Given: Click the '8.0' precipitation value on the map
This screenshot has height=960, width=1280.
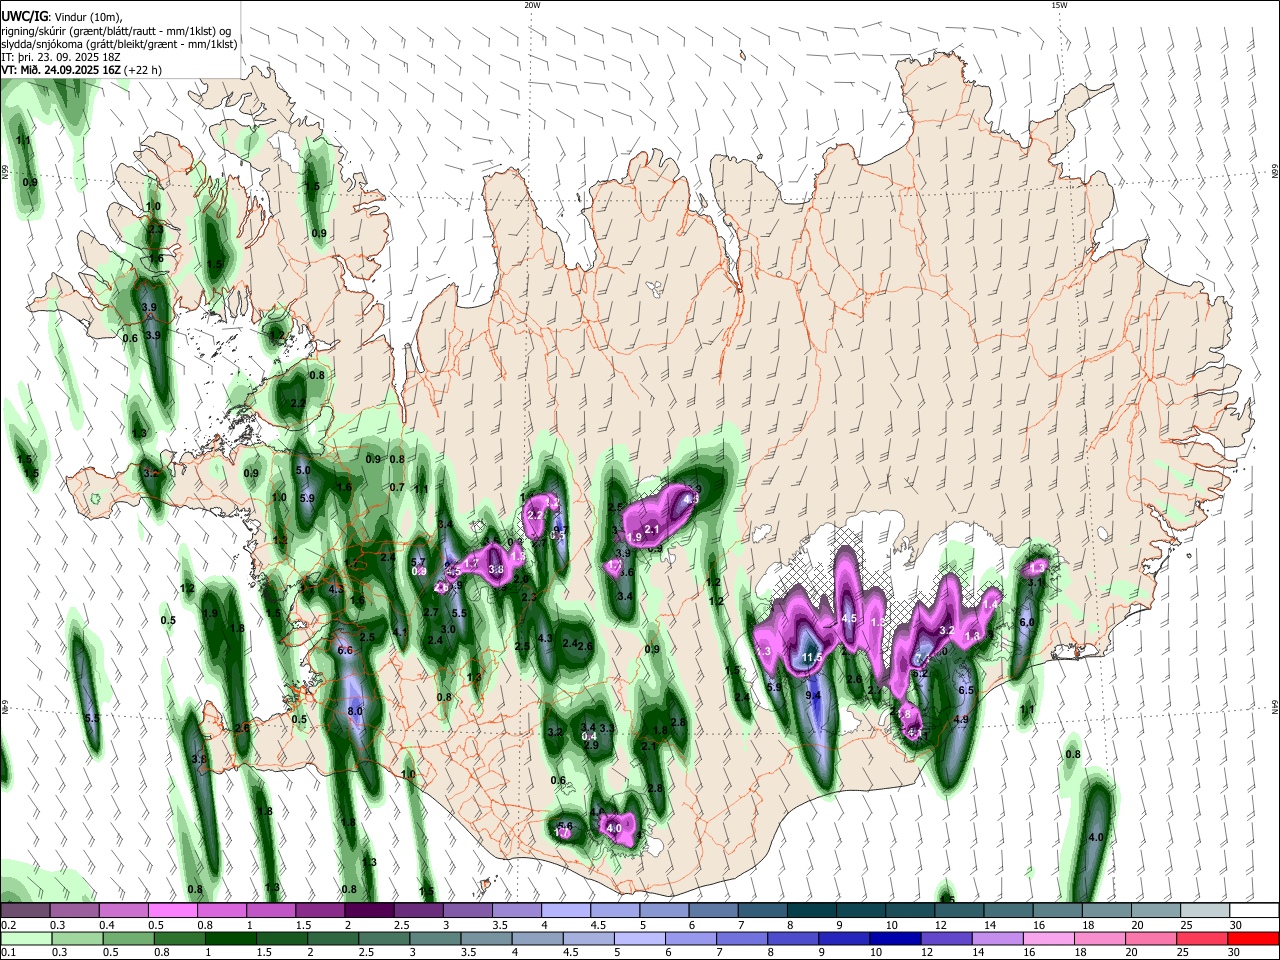Looking at the screenshot, I should tap(355, 711).
